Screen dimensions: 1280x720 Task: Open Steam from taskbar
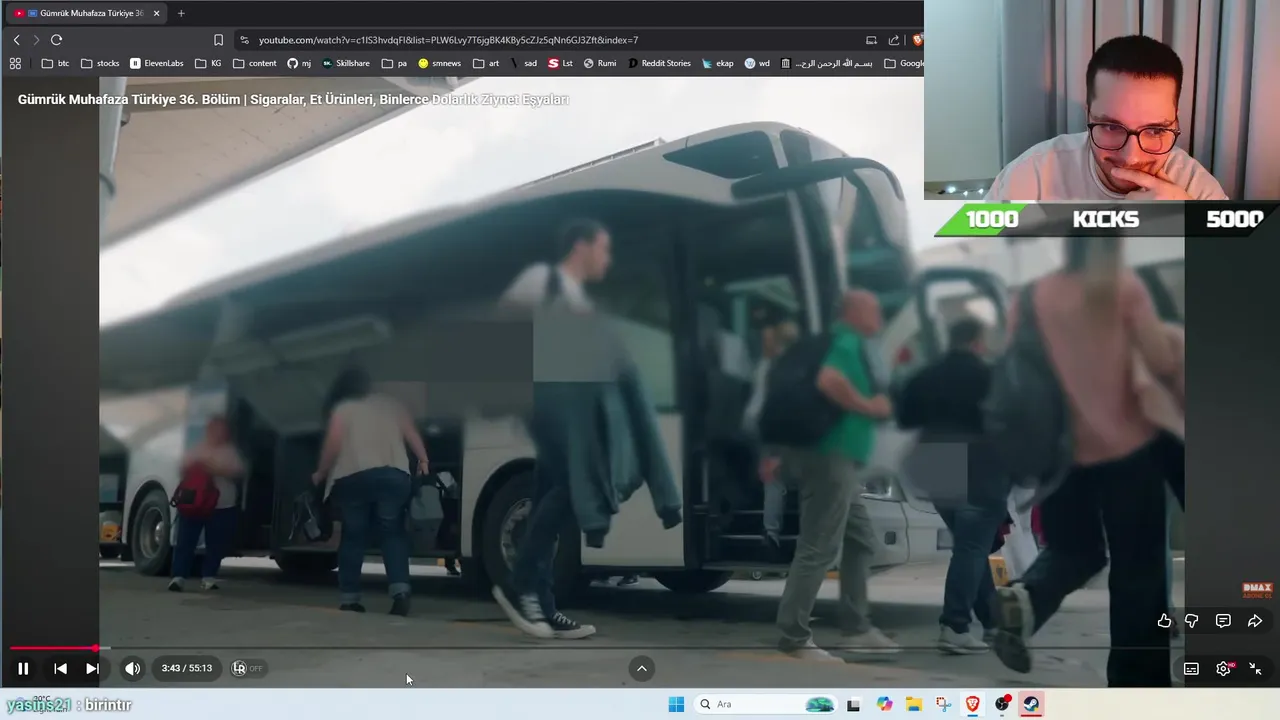tap(1031, 704)
